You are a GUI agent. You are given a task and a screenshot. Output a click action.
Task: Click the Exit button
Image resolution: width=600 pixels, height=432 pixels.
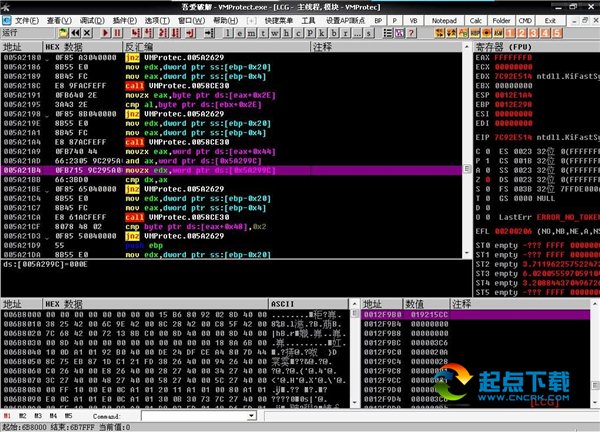(550, 21)
